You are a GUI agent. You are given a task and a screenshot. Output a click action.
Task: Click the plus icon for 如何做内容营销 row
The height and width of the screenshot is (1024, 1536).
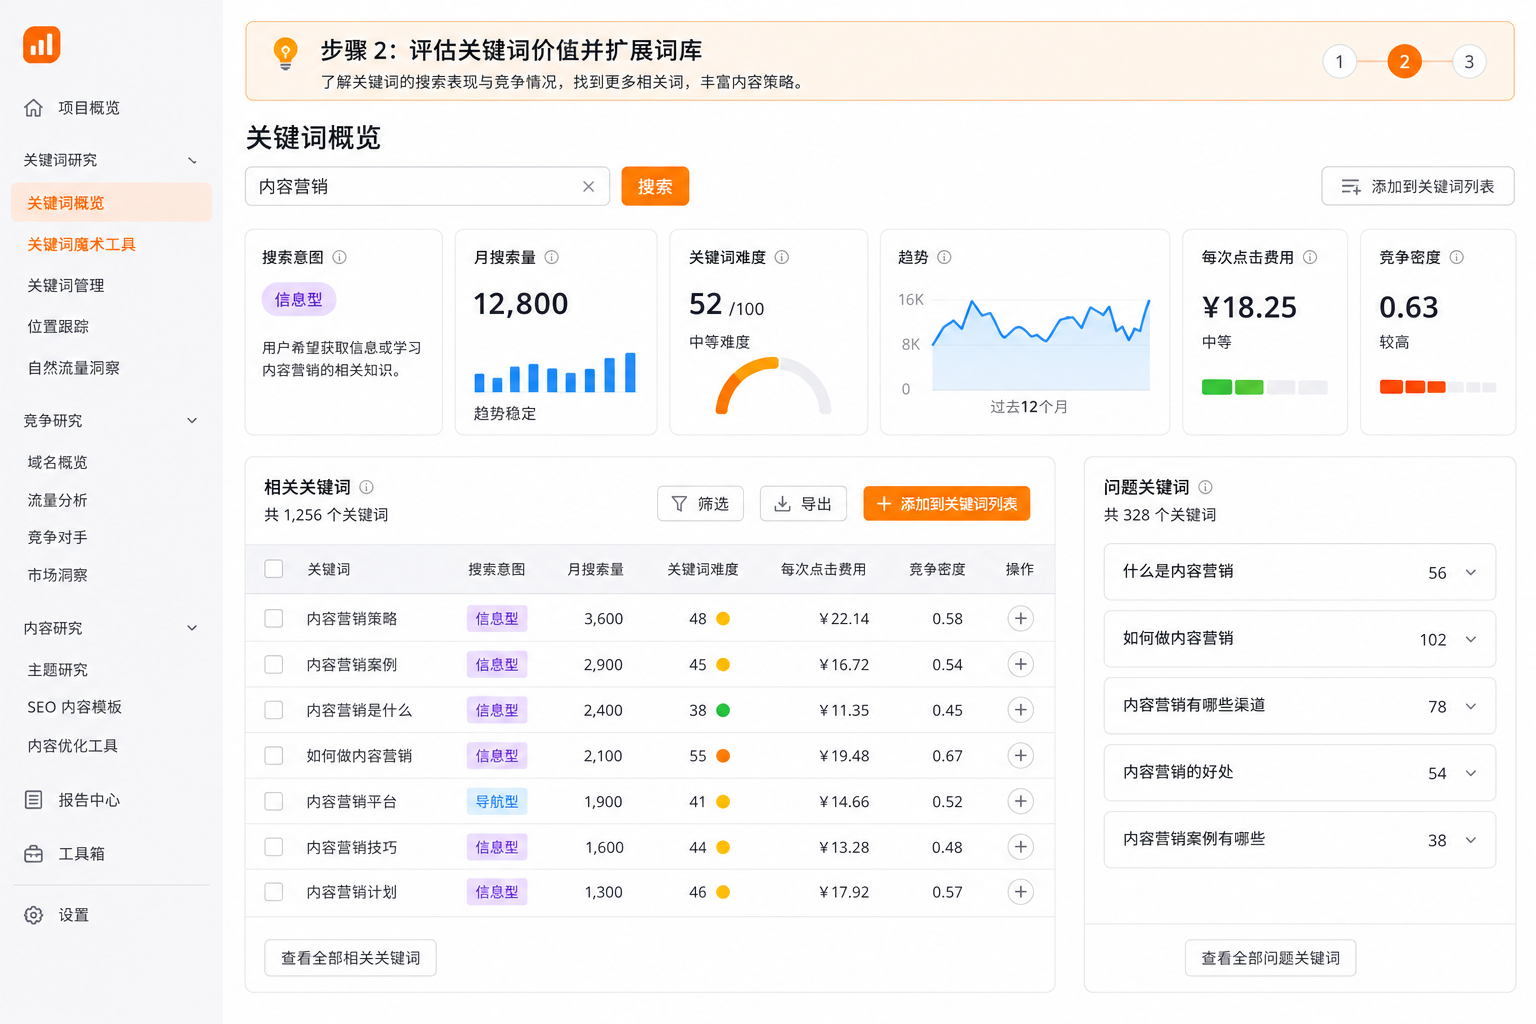tap(1020, 755)
